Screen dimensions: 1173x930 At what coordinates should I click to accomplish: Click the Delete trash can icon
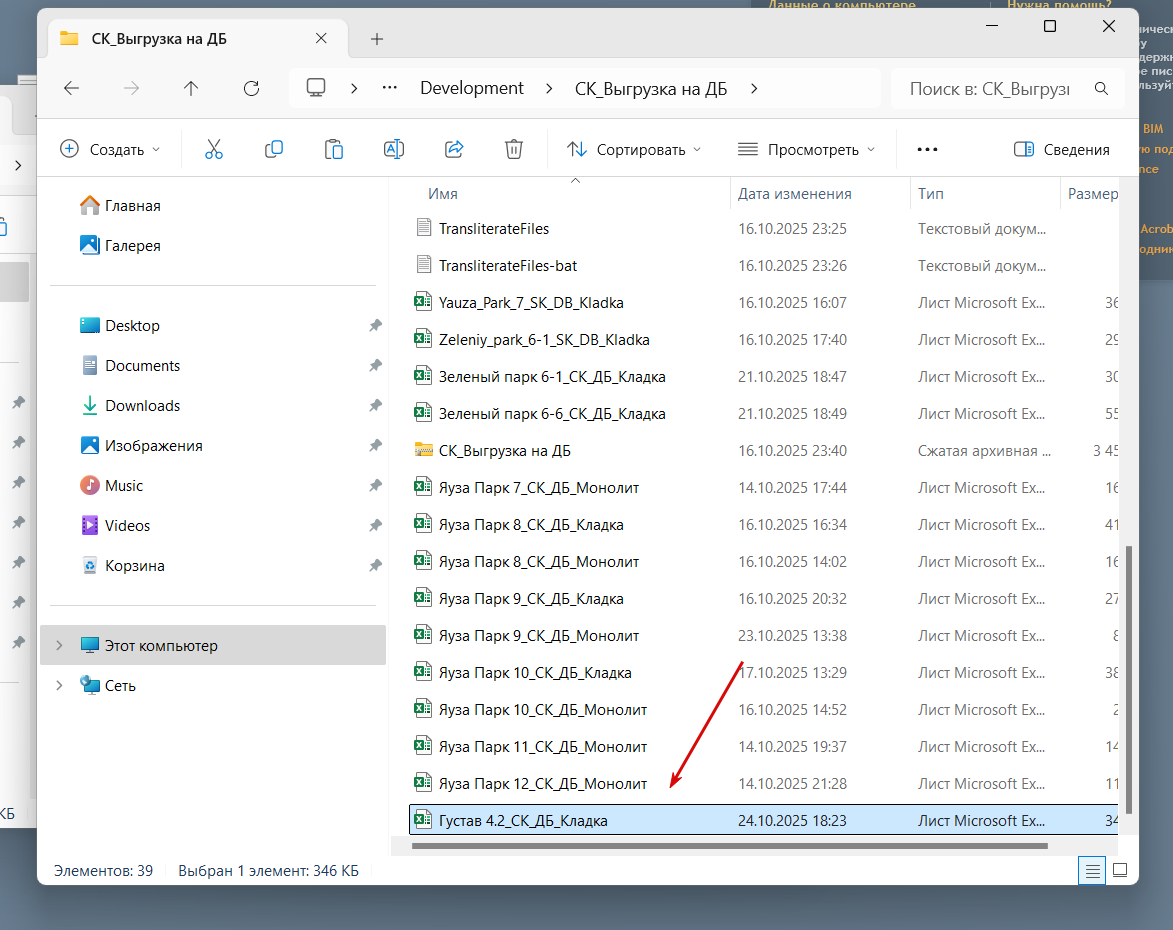[514, 150]
